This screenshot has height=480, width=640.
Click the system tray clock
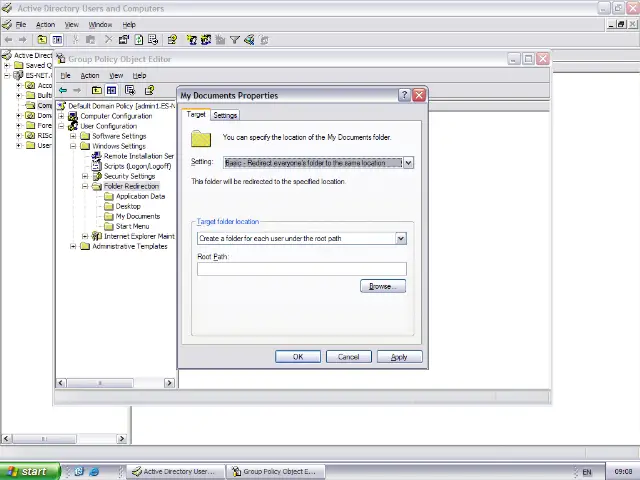click(623, 471)
